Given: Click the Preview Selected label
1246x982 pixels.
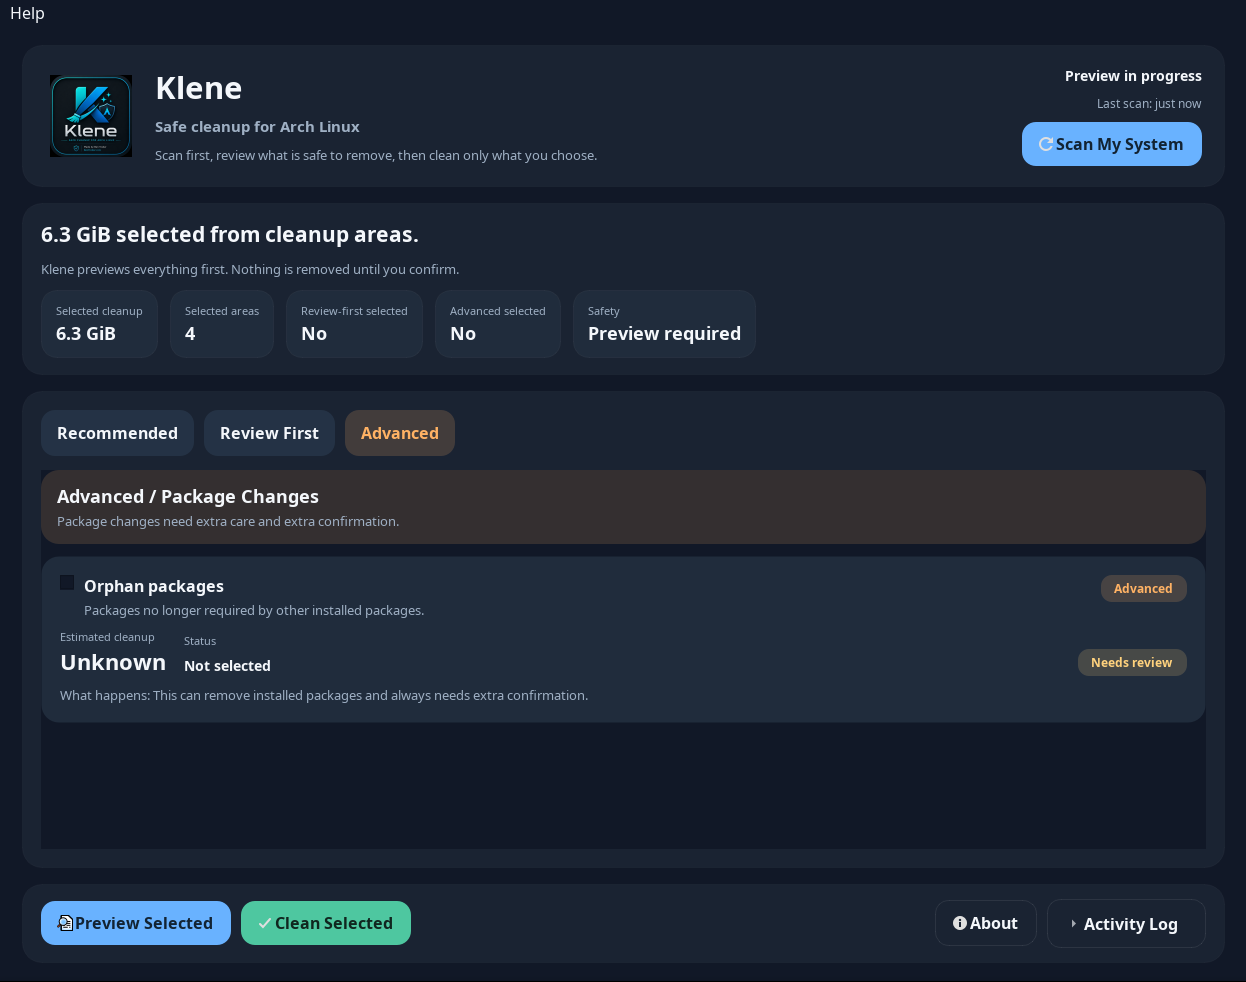Looking at the screenshot, I should [x=144, y=923].
